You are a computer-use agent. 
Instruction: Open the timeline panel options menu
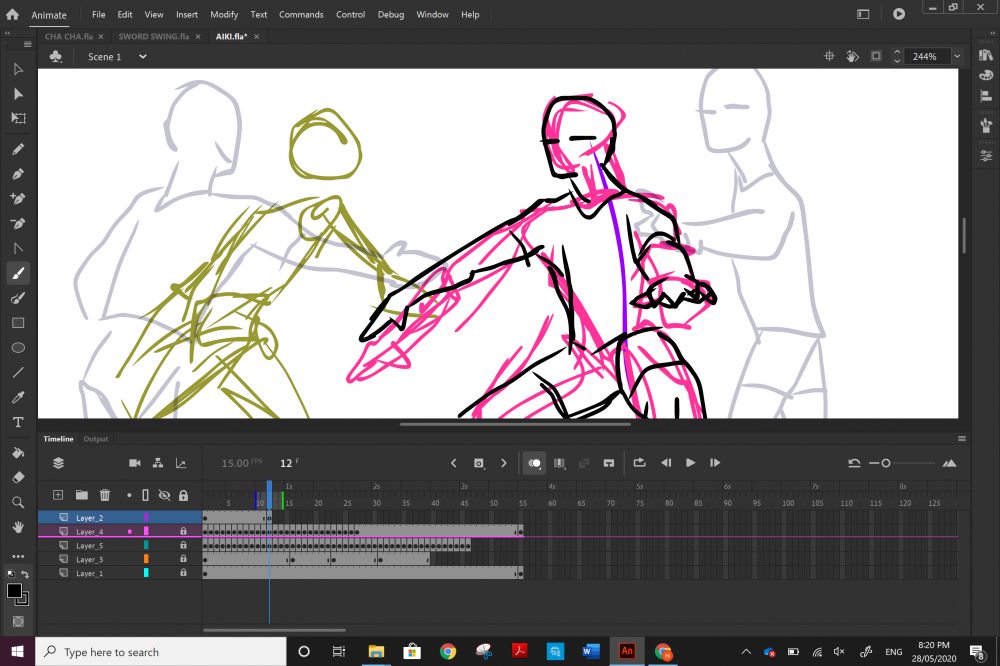point(962,439)
